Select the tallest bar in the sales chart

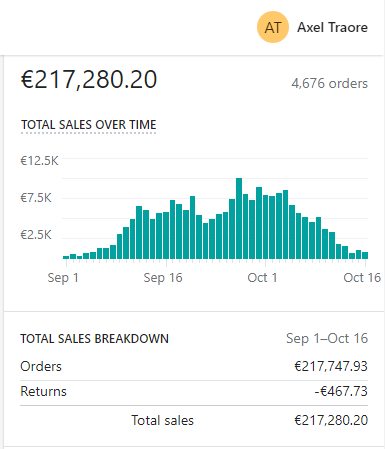(x=239, y=218)
